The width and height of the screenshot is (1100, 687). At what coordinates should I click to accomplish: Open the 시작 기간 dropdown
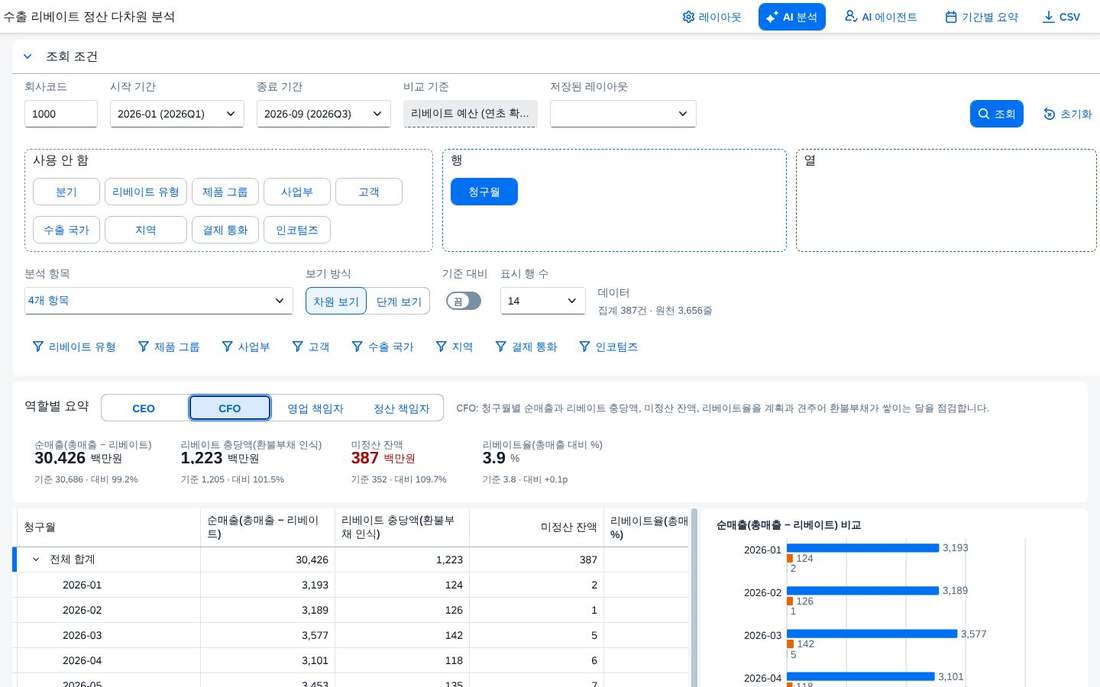pyautogui.click(x=177, y=114)
